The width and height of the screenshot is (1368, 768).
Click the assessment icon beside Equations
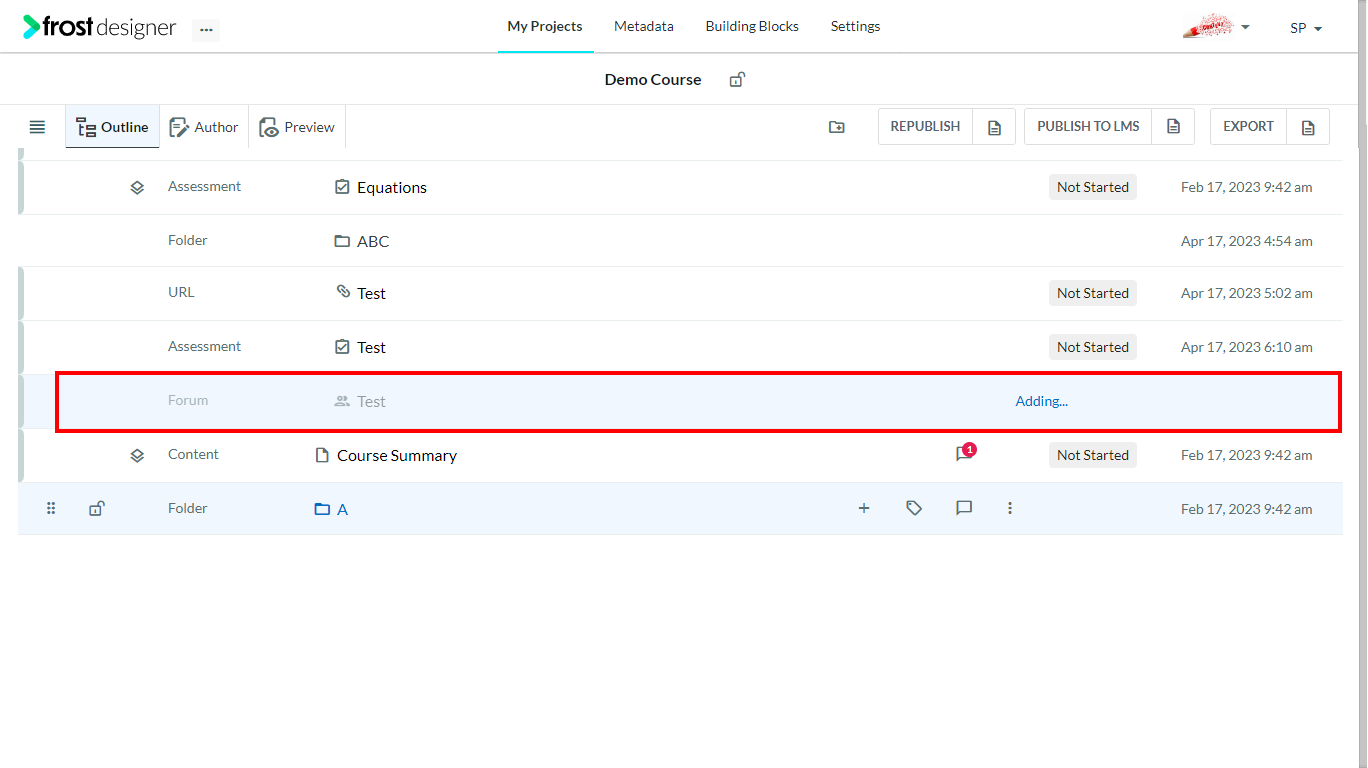tap(342, 187)
